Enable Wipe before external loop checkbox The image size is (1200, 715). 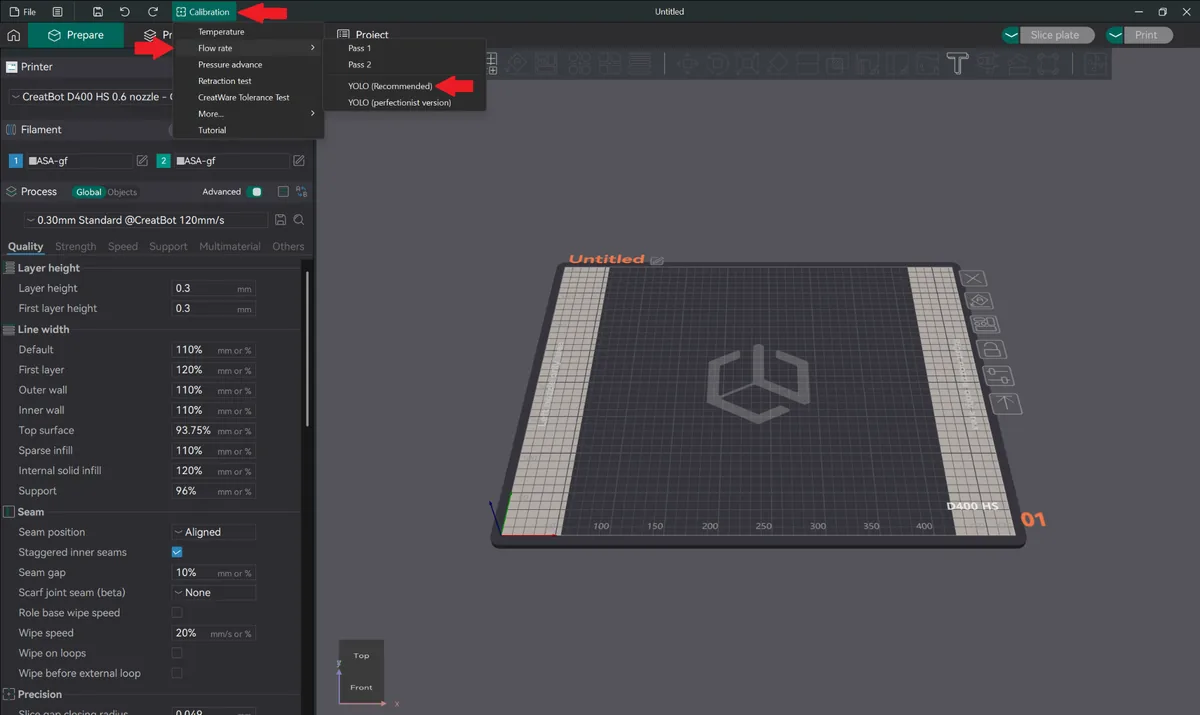pos(177,673)
